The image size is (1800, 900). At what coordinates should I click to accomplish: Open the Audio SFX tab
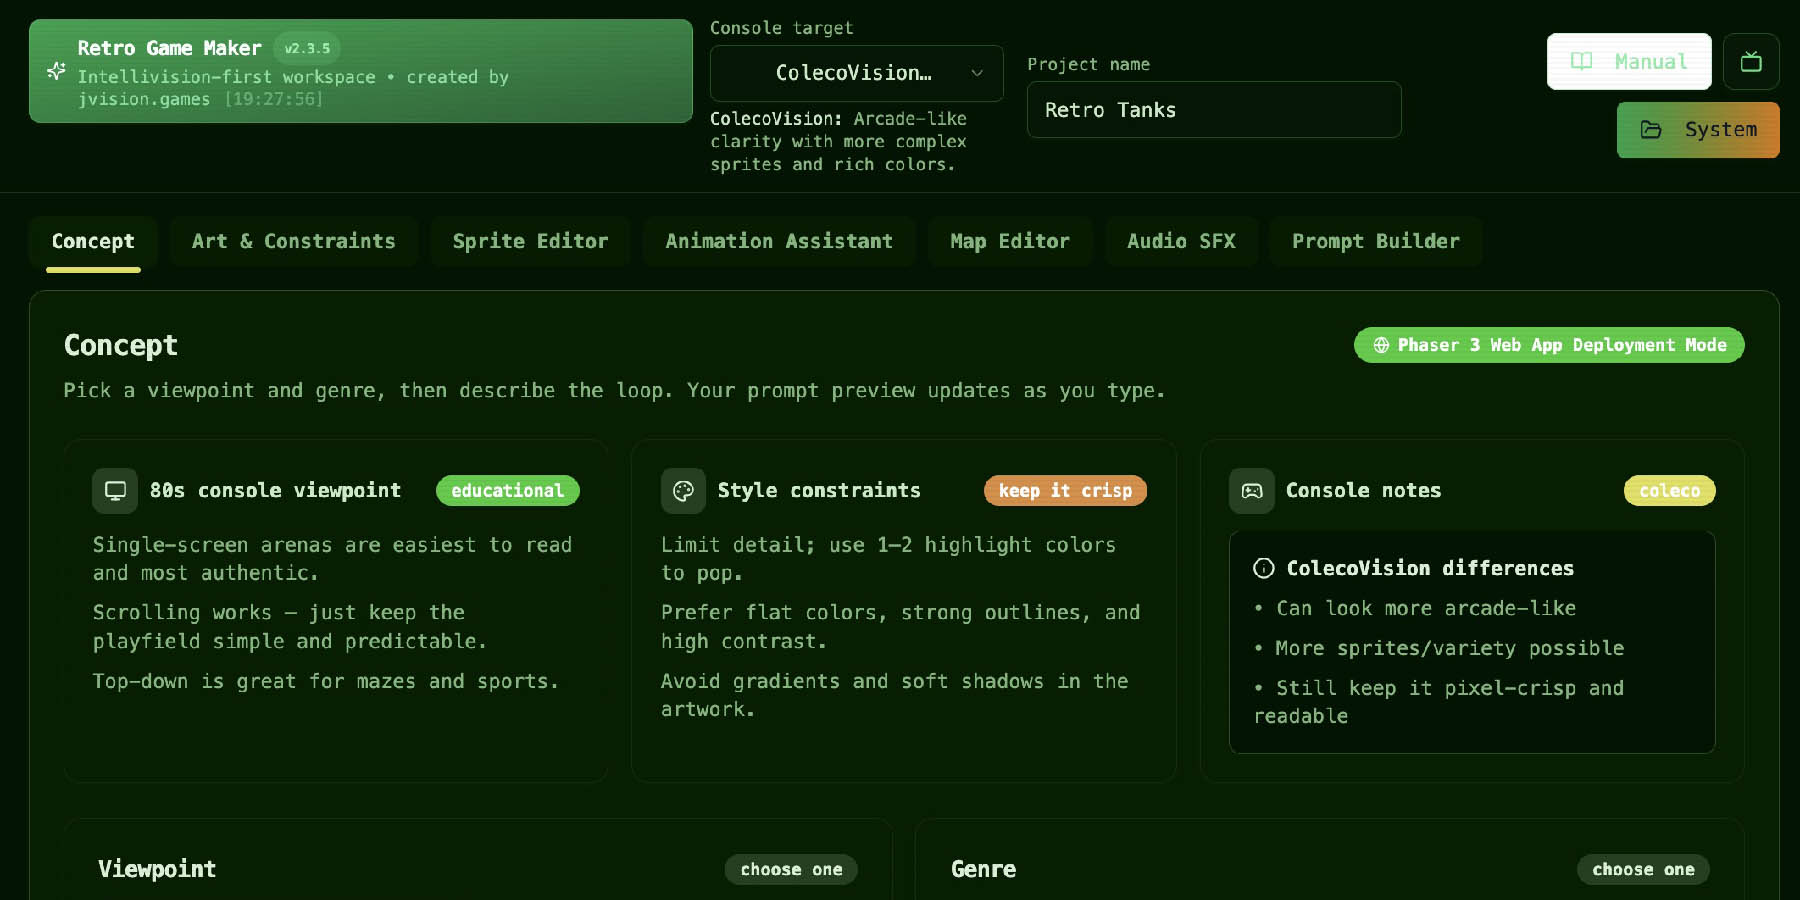[1181, 241]
